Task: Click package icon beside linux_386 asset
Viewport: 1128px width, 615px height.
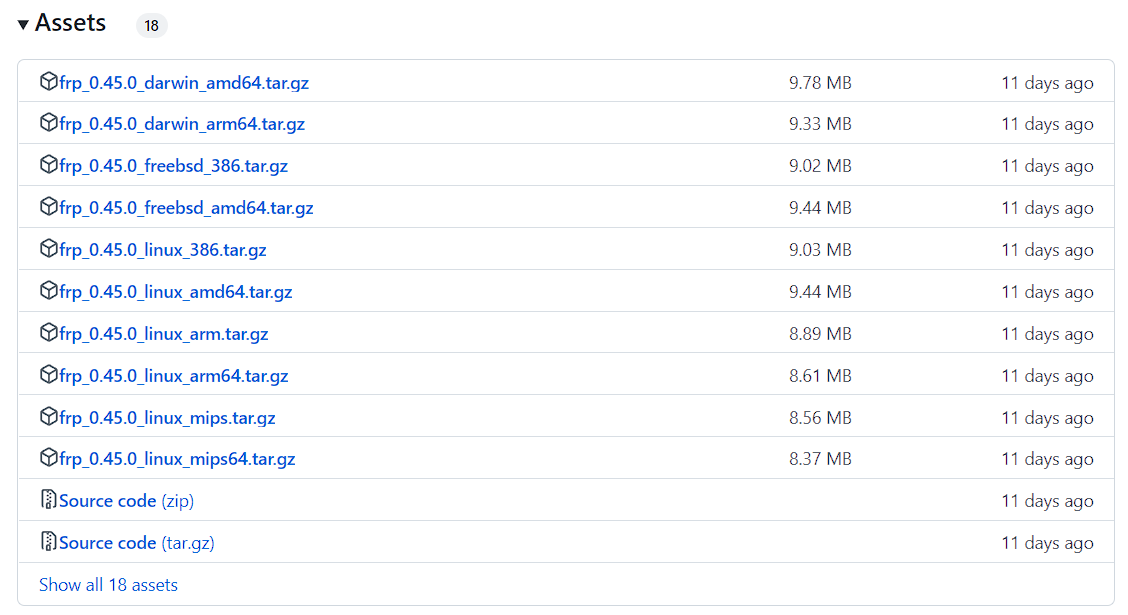Action: [48, 249]
